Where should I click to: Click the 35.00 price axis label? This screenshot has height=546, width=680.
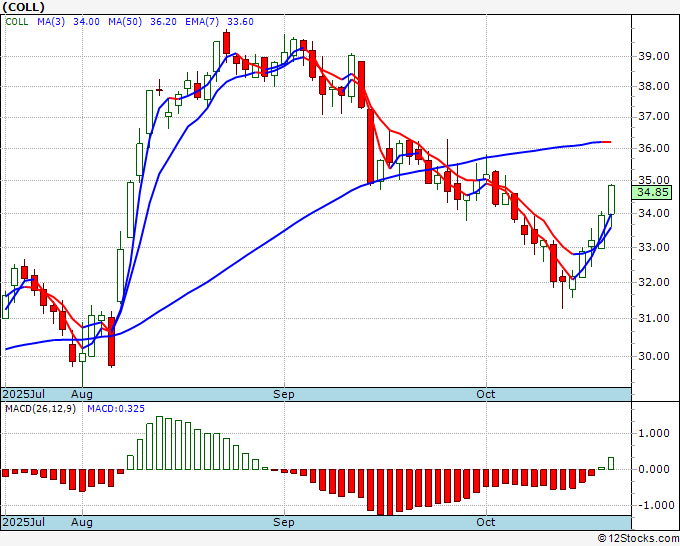653,180
